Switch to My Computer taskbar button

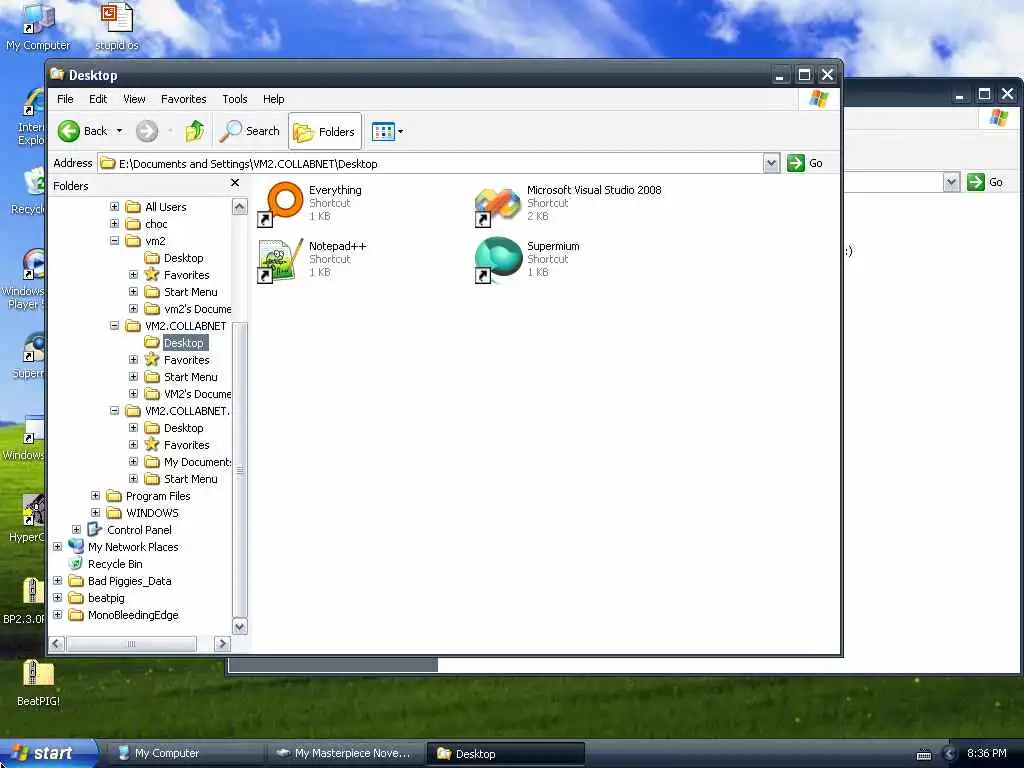pyautogui.click(x=186, y=753)
